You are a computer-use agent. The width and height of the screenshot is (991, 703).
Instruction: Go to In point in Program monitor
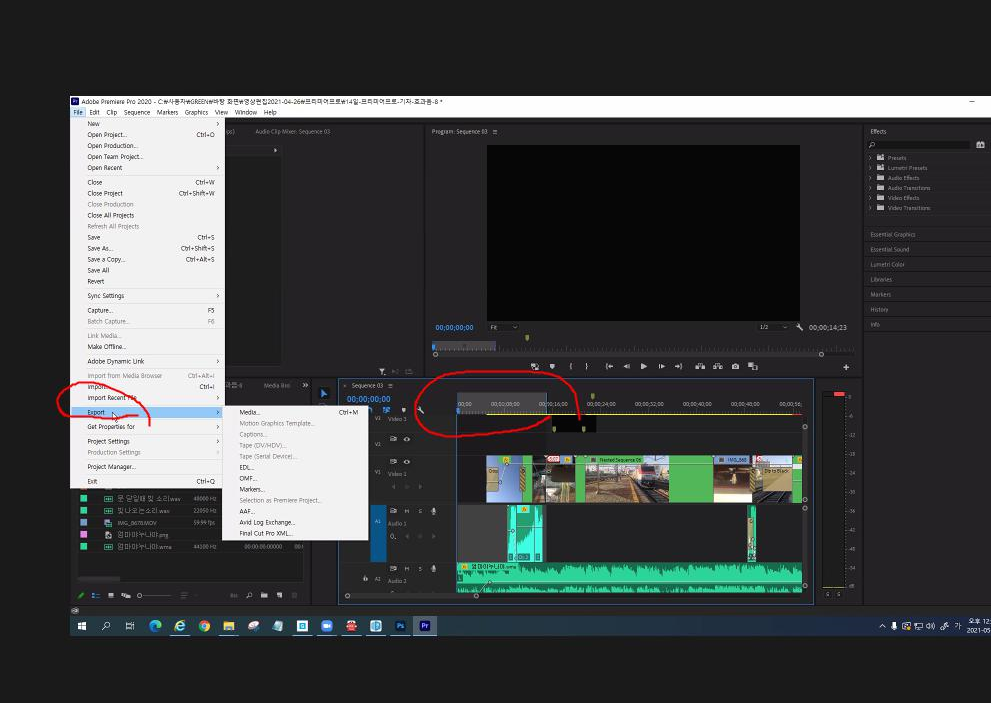tap(609, 366)
